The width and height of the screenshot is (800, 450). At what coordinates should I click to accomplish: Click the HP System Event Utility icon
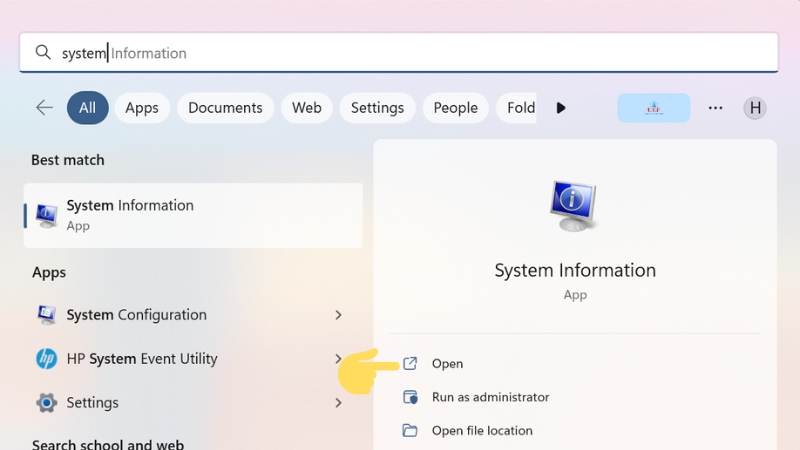(46, 359)
